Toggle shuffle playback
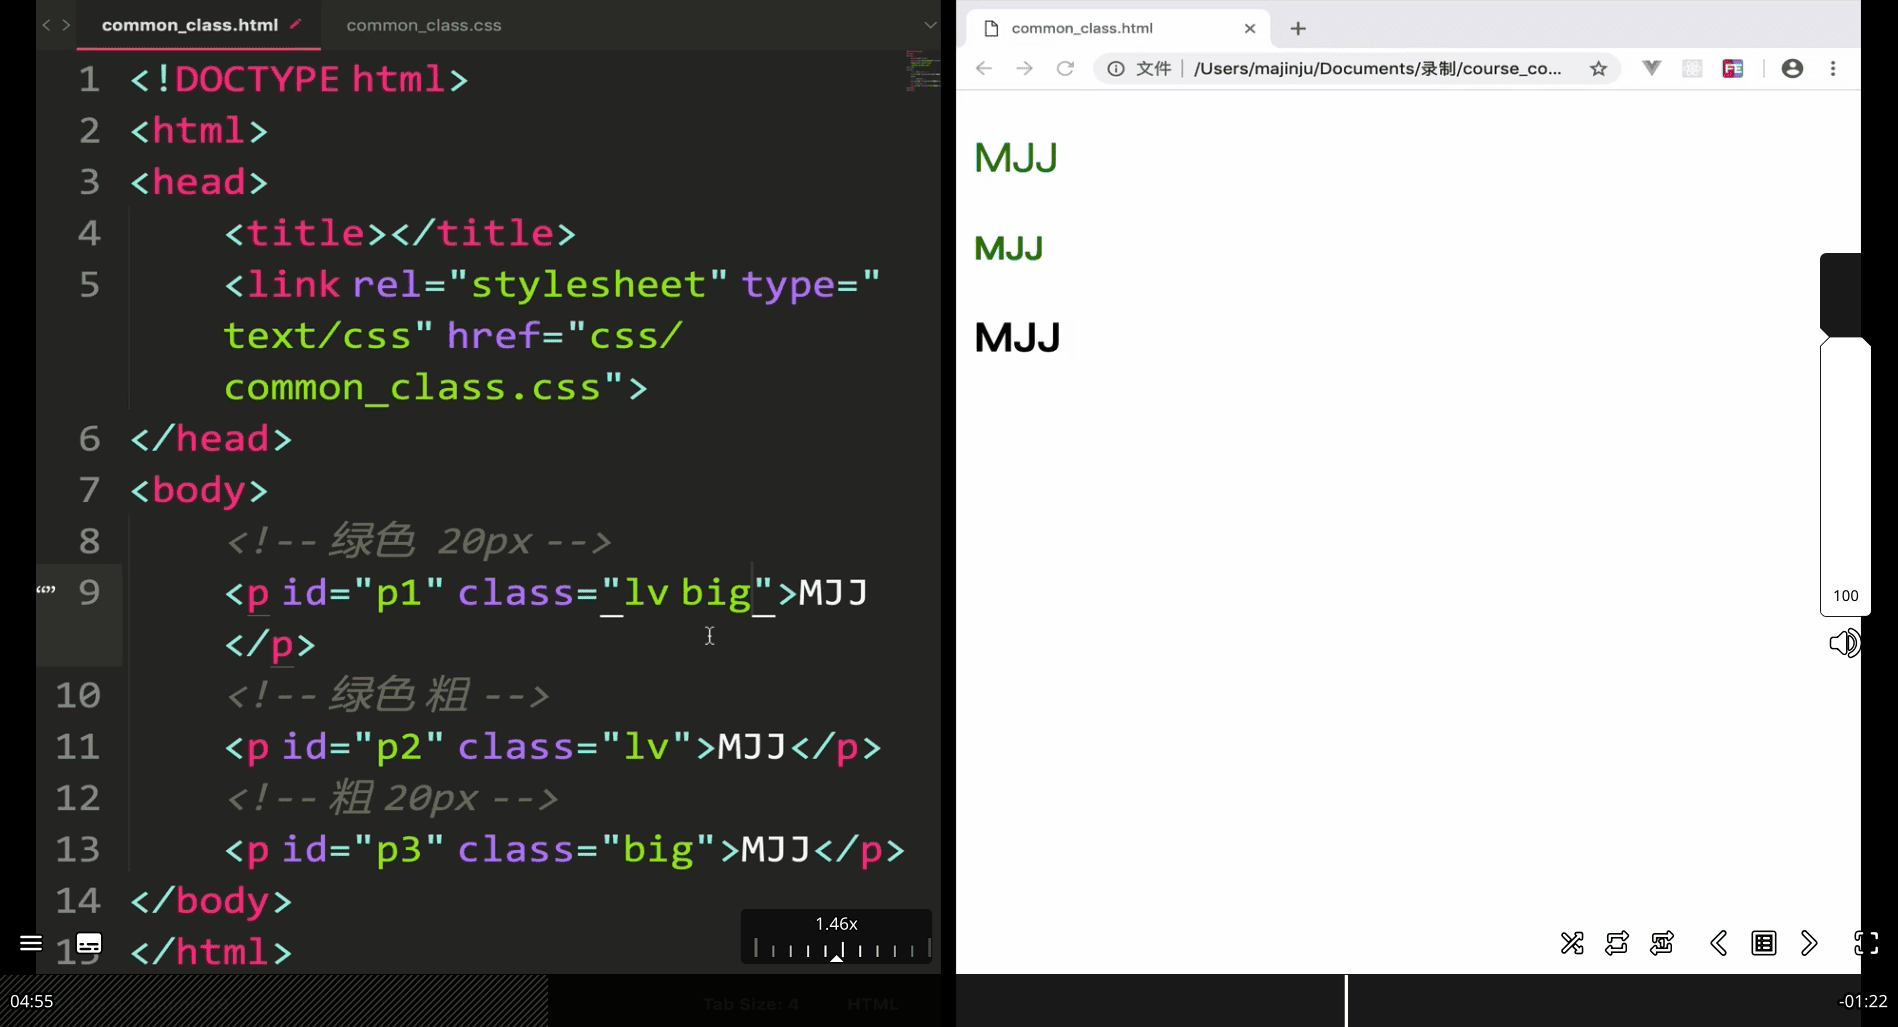 pos(1572,943)
